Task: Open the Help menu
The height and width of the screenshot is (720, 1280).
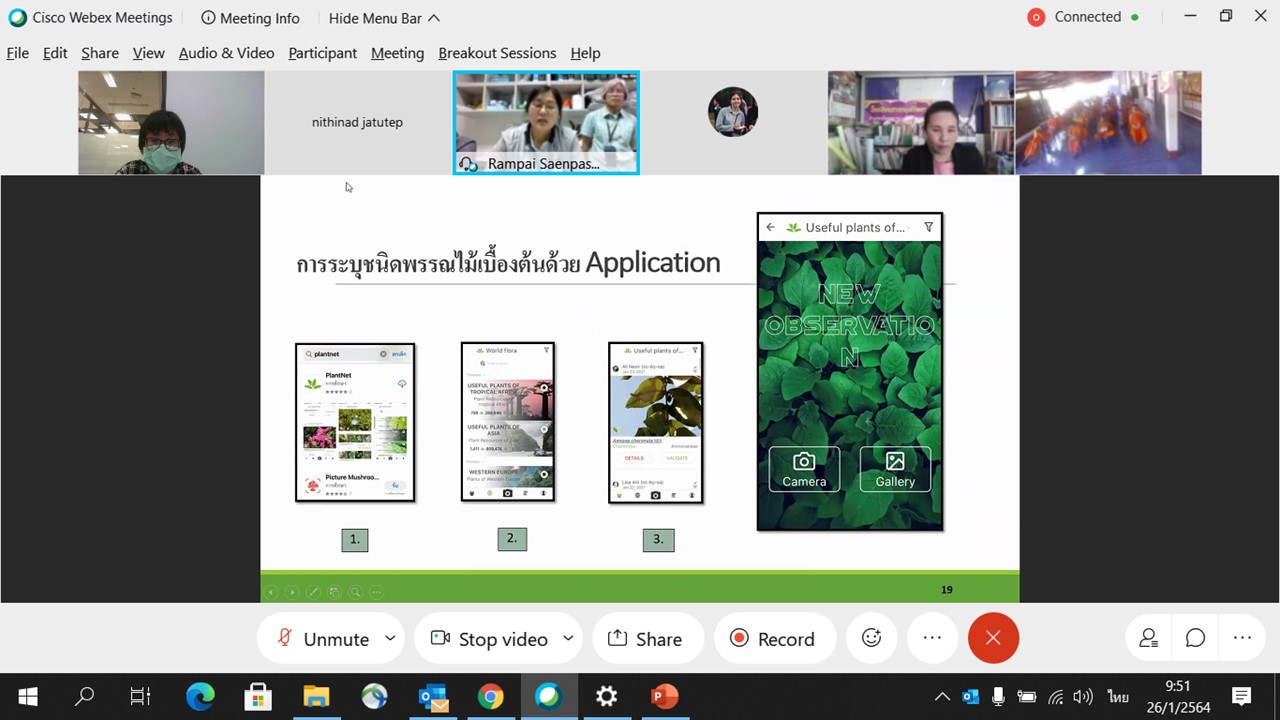Action: click(585, 53)
